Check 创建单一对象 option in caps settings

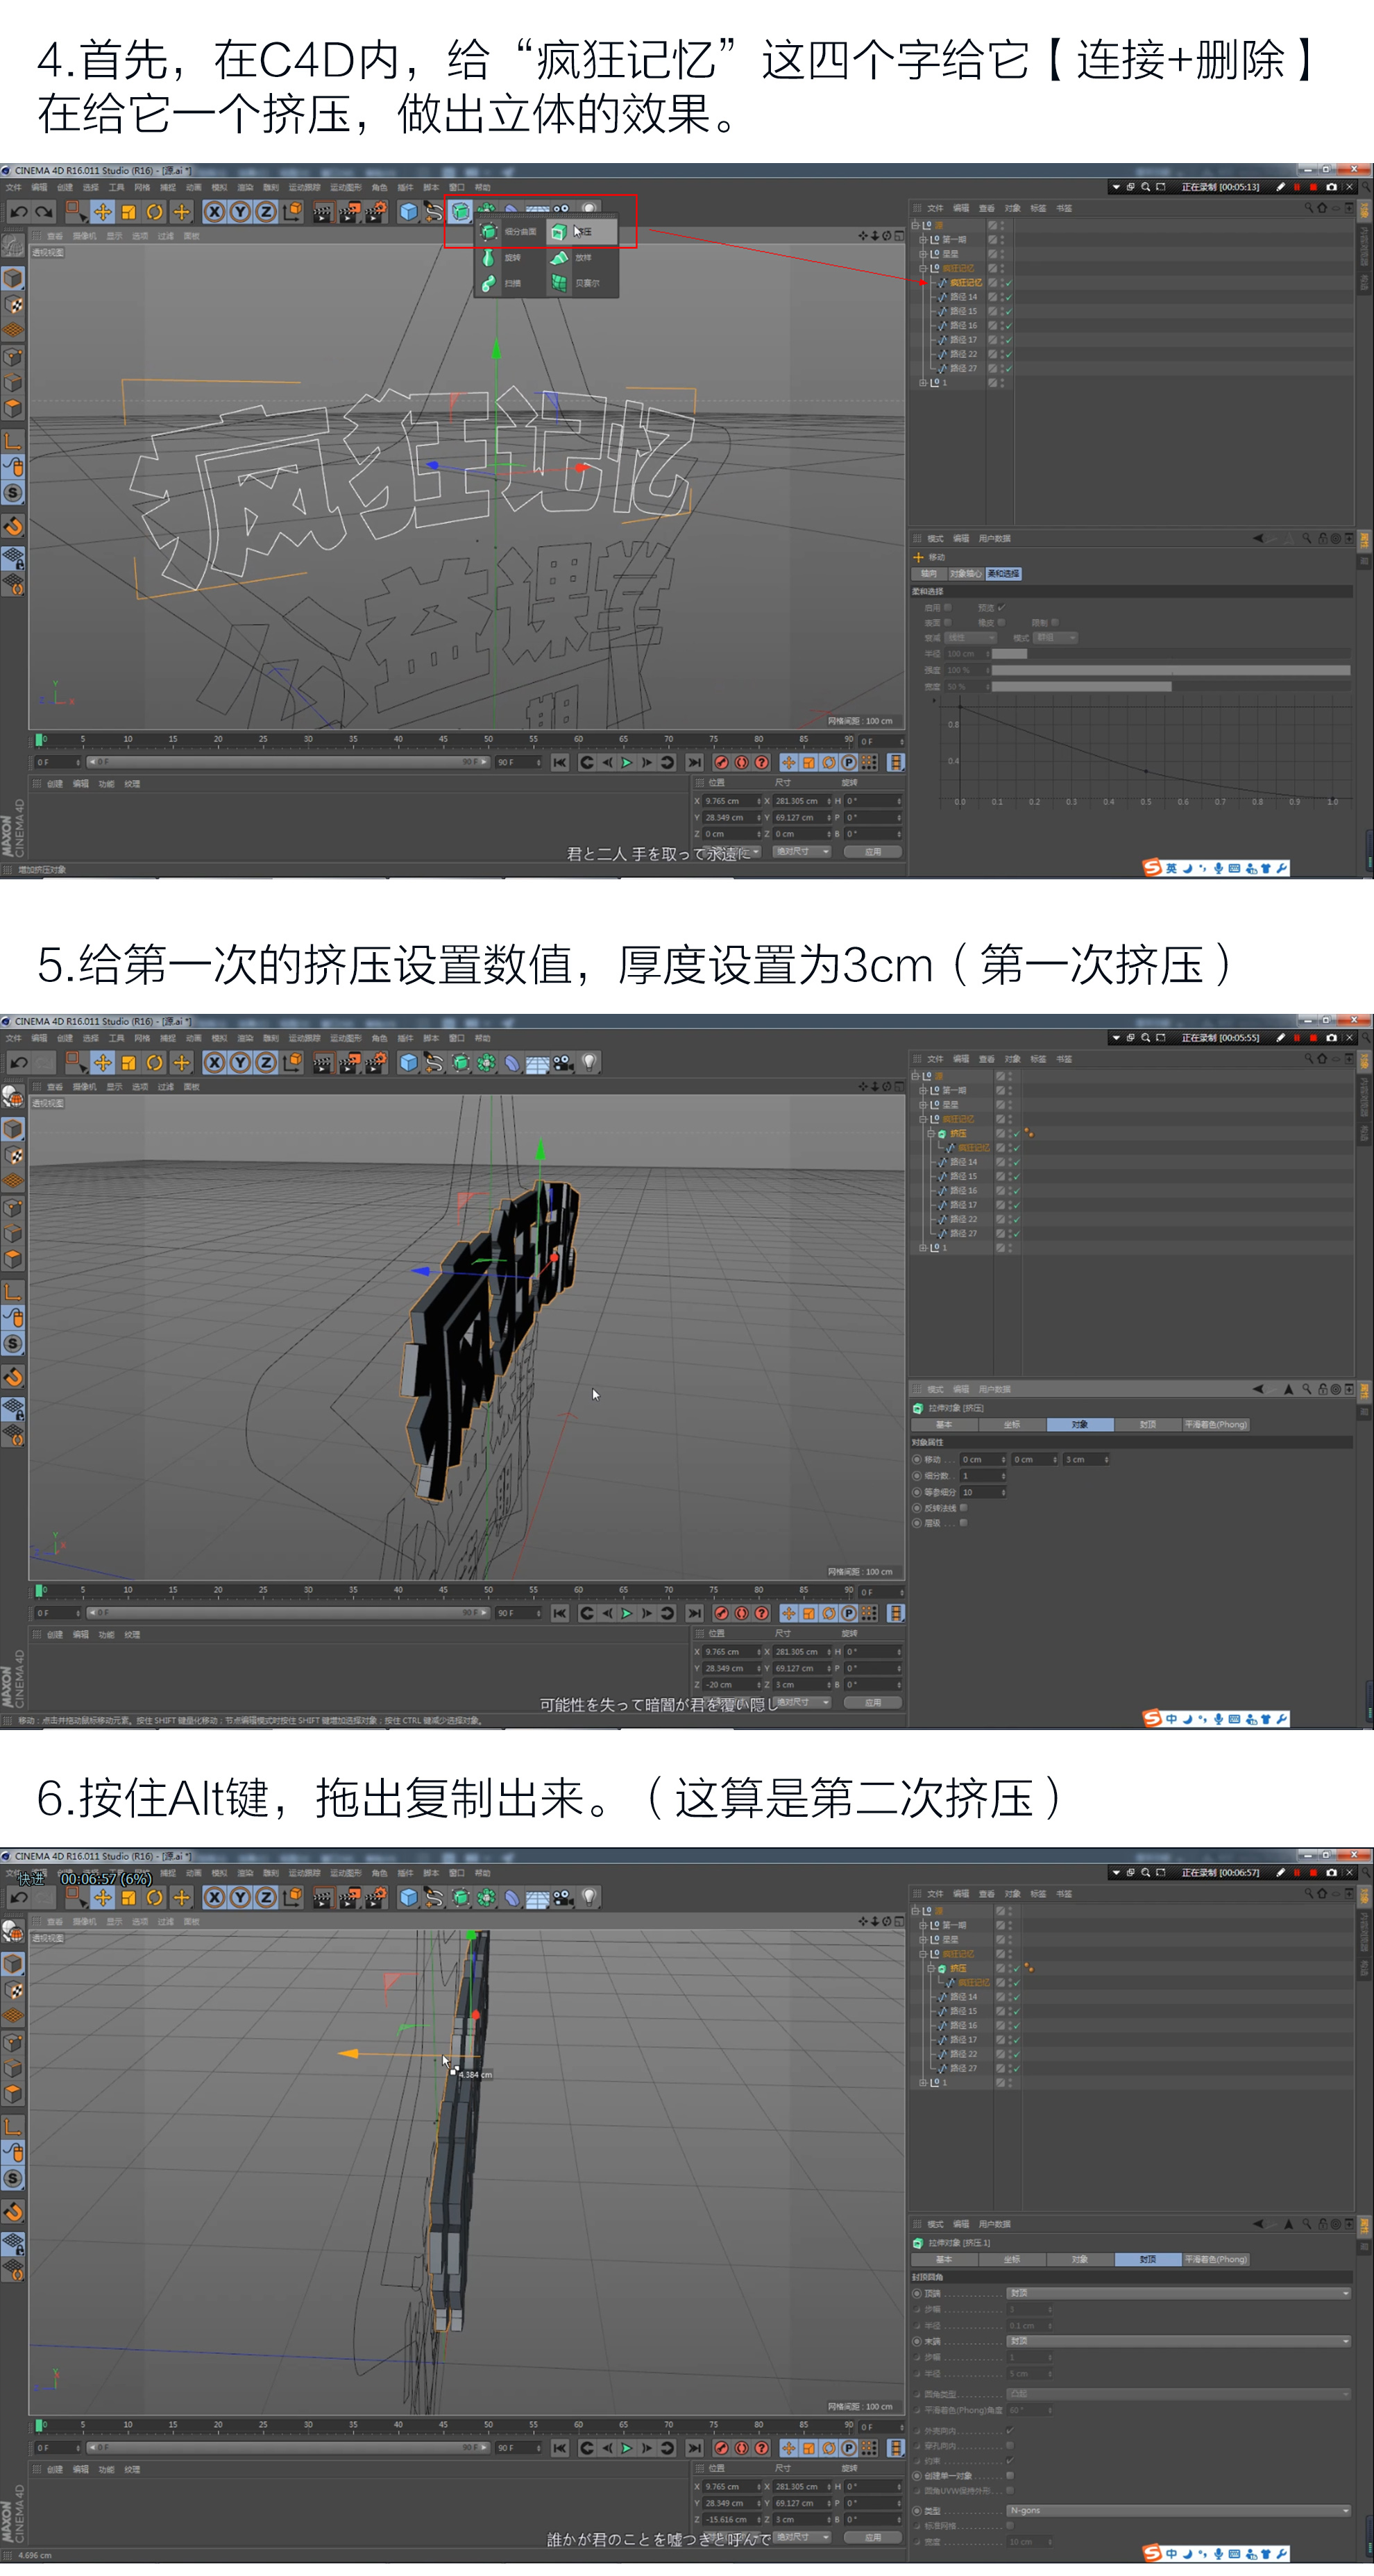pyautogui.click(x=1009, y=2475)
